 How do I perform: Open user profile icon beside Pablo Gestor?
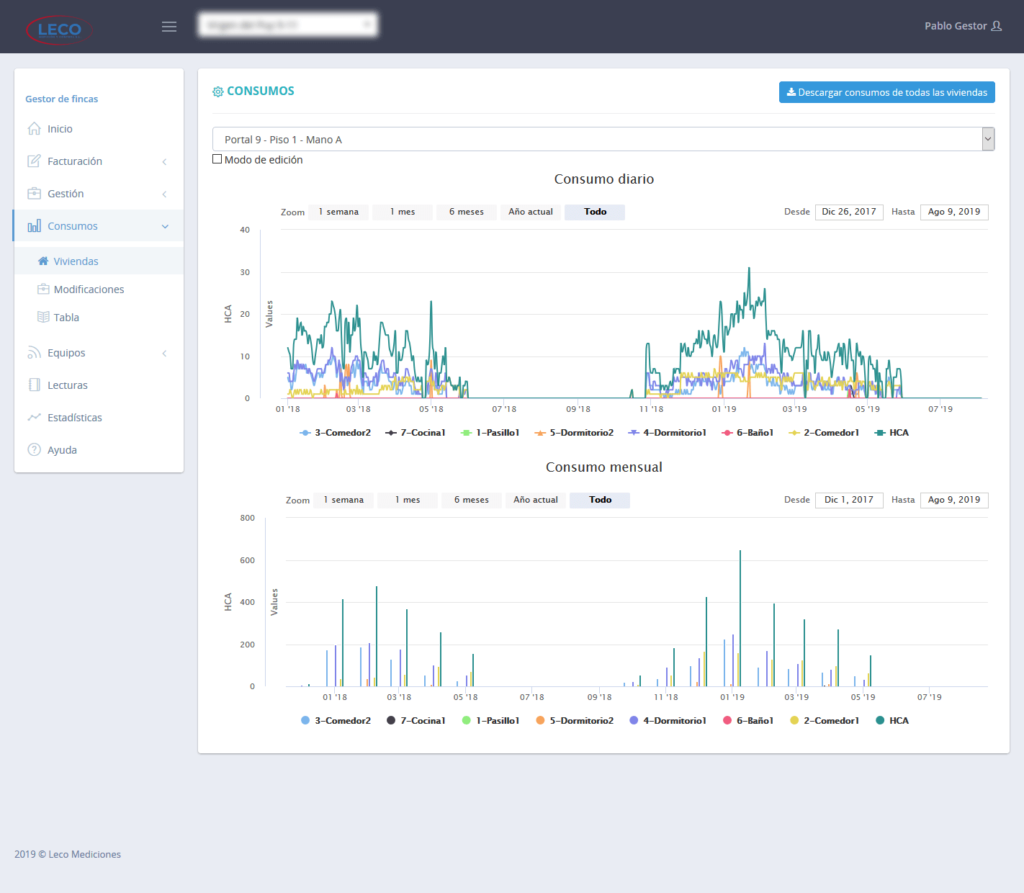[995, 26]
